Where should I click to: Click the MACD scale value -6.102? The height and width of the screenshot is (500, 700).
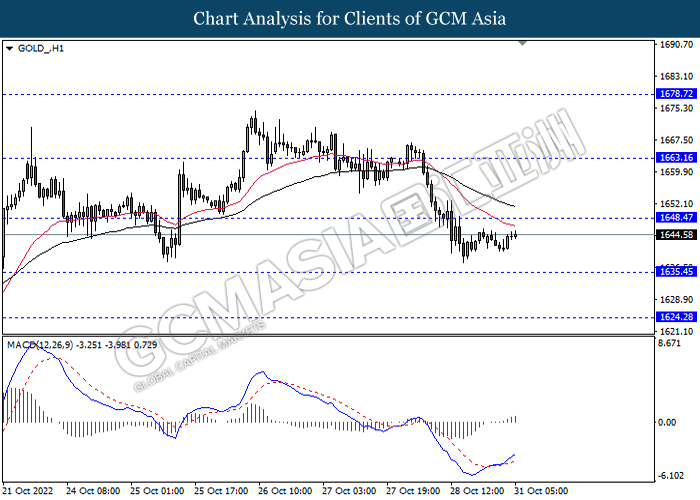point(671,476)
